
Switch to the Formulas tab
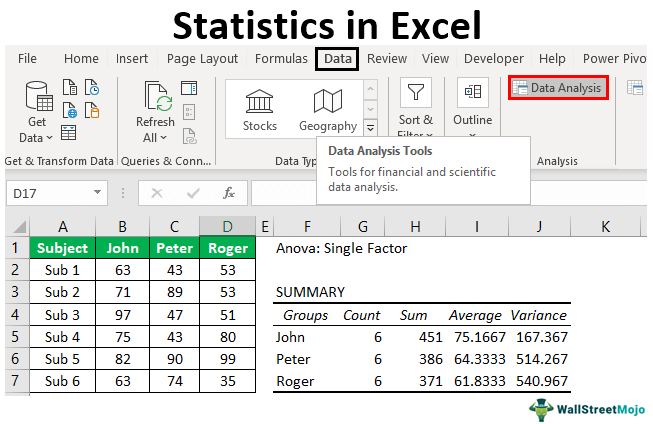[281, 59]
